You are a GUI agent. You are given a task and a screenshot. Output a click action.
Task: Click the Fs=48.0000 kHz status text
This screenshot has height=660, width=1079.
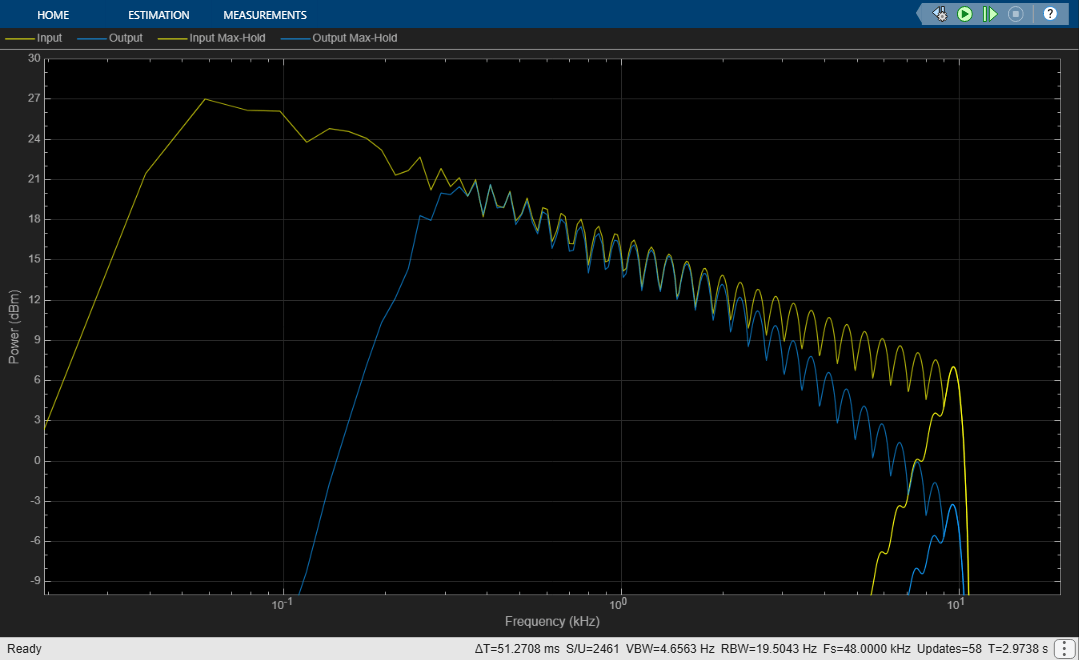pyautogui.click(x=866, y=648)
